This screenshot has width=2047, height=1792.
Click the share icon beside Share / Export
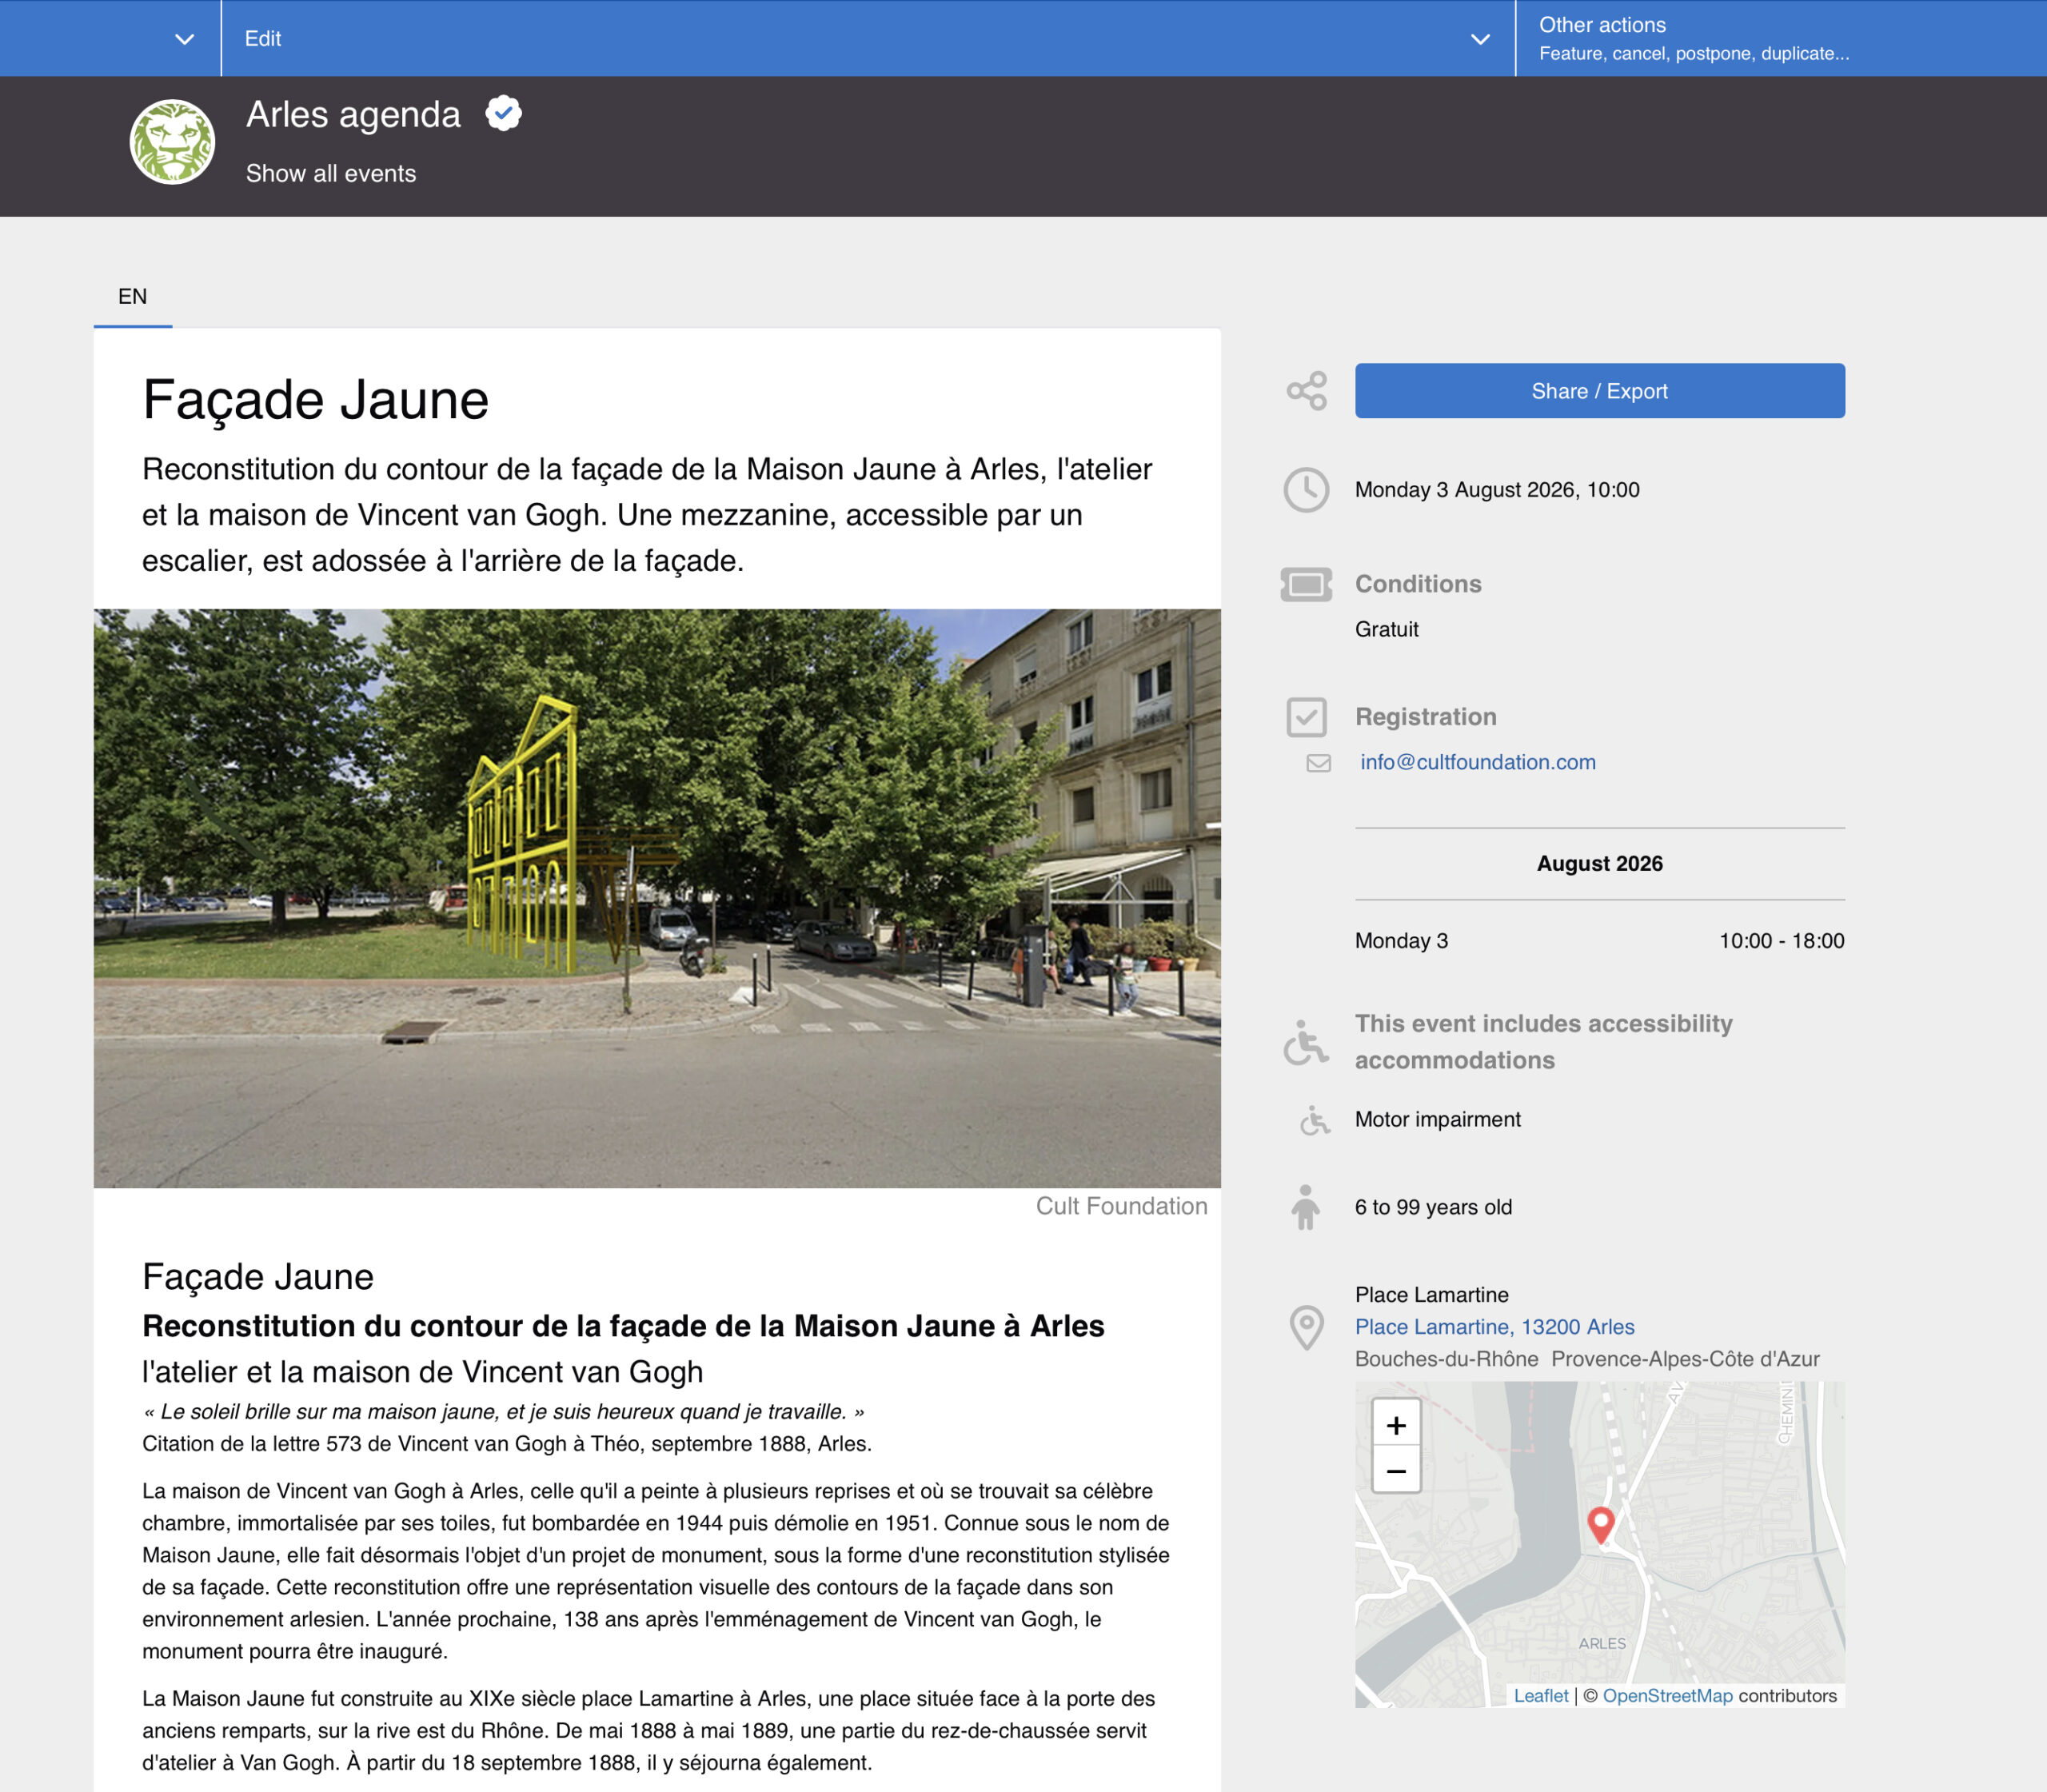point(1306,391)
